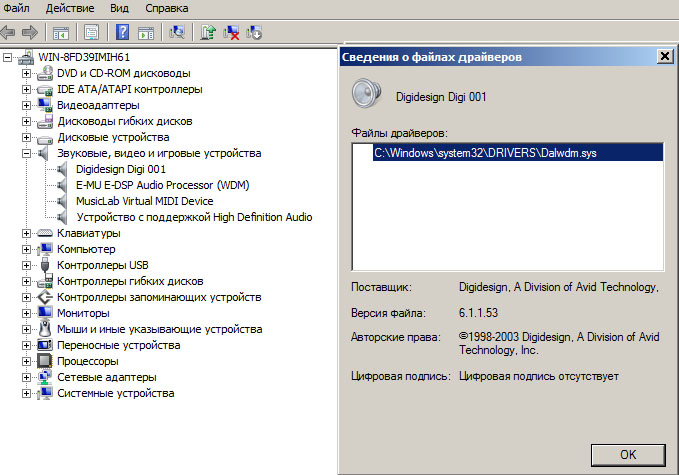
Task: Expand Дисковые устройства node
Action: [x=26, y=137]
